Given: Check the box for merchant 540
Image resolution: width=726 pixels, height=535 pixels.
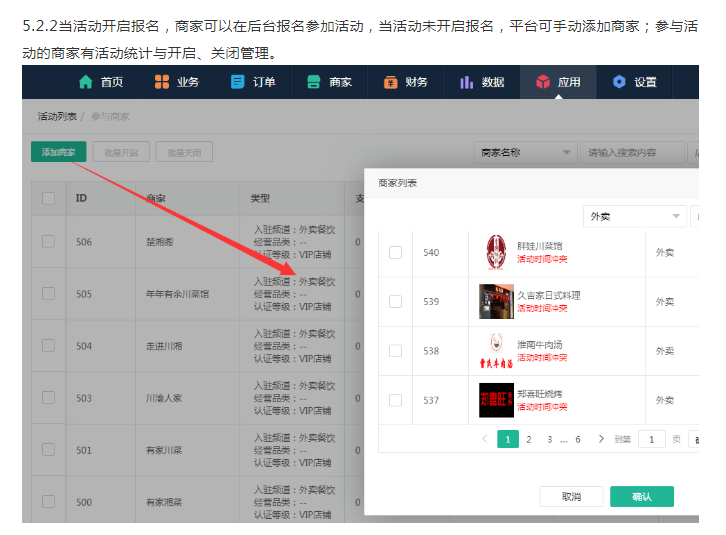Looking at the screenshot, I should point(395,252).
